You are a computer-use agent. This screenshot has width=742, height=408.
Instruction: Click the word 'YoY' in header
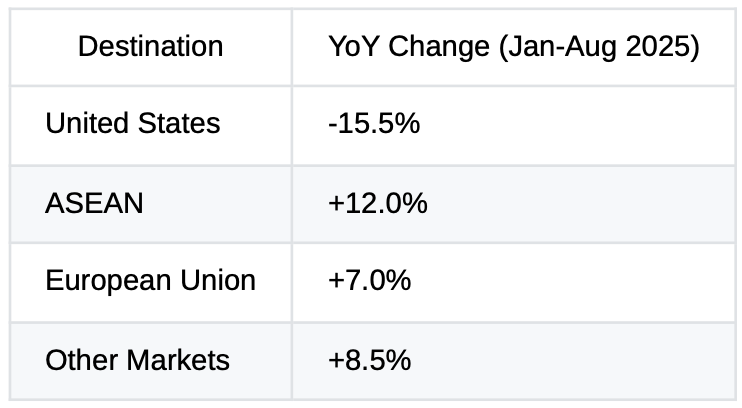coord(354,46)
